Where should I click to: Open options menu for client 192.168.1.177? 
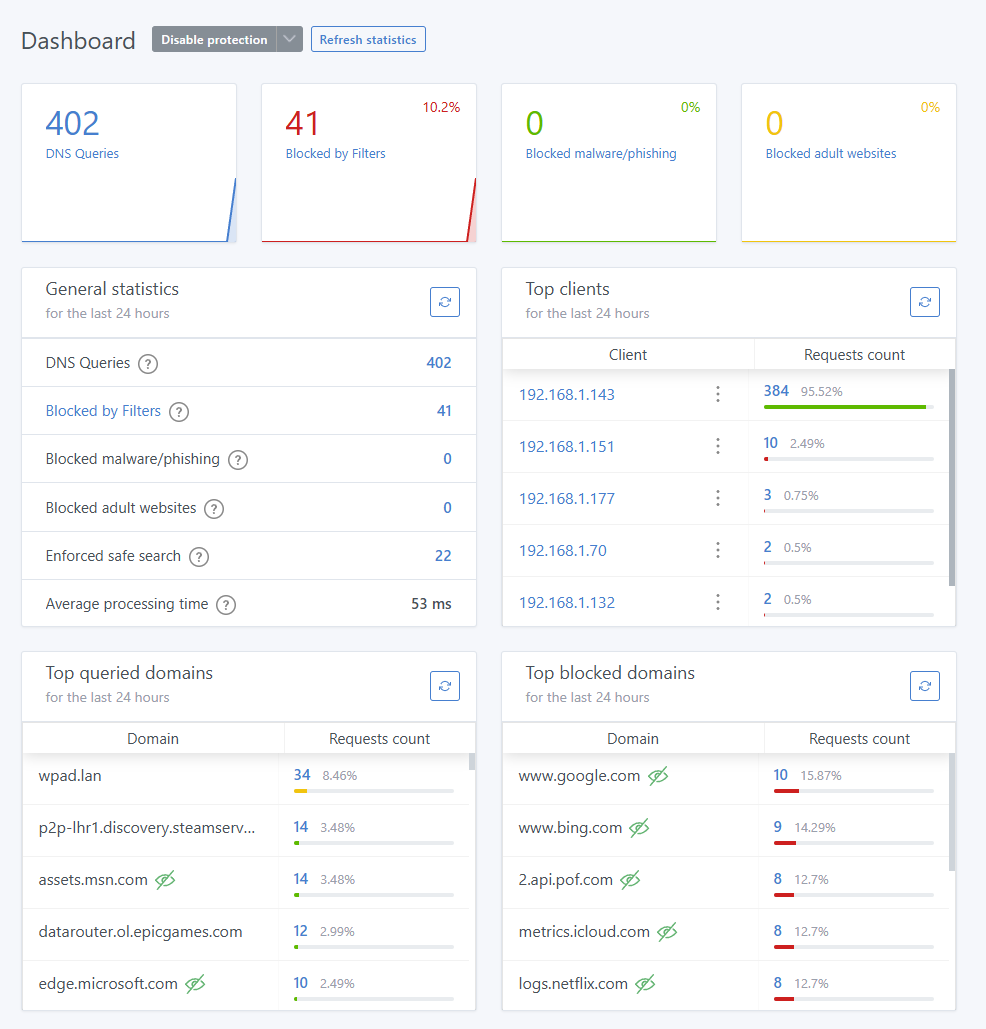point(718,498)
